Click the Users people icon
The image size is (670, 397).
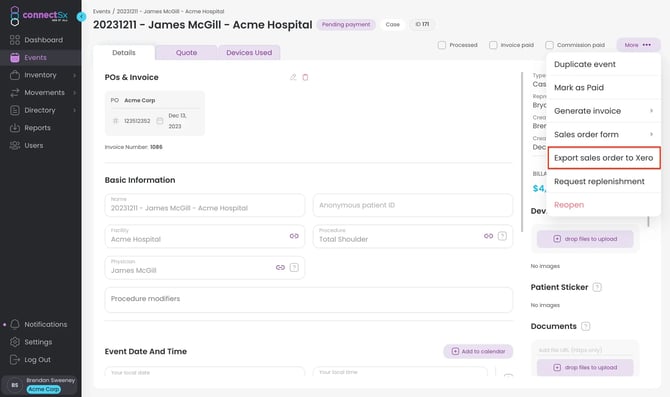click(15, 145)
